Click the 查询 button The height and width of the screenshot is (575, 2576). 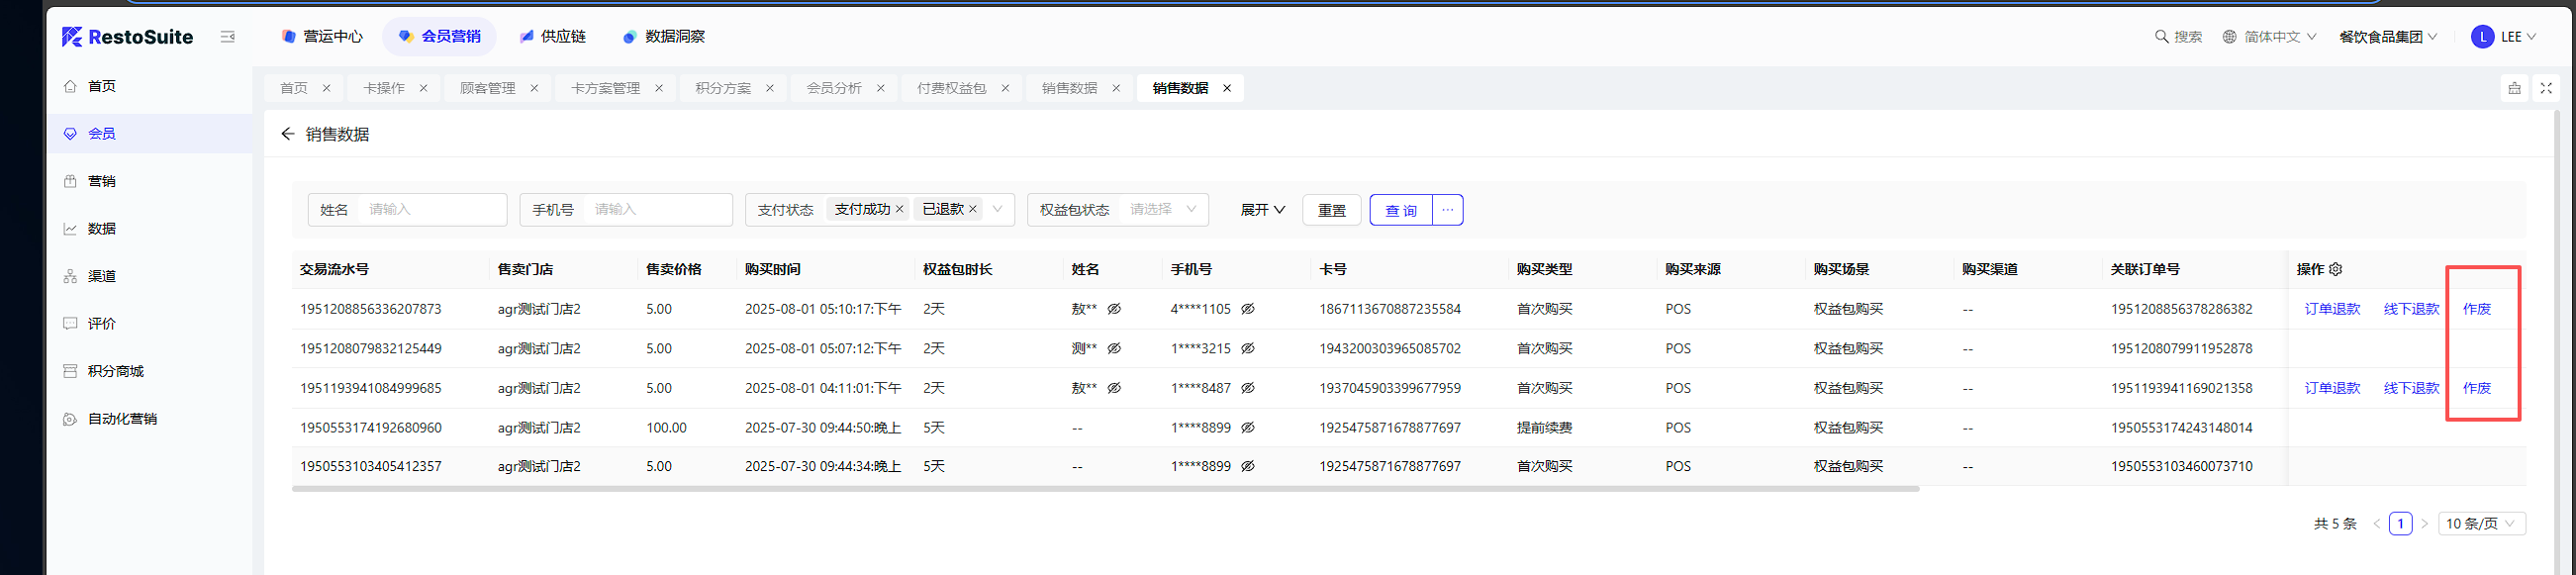[x=1400, y=210]
